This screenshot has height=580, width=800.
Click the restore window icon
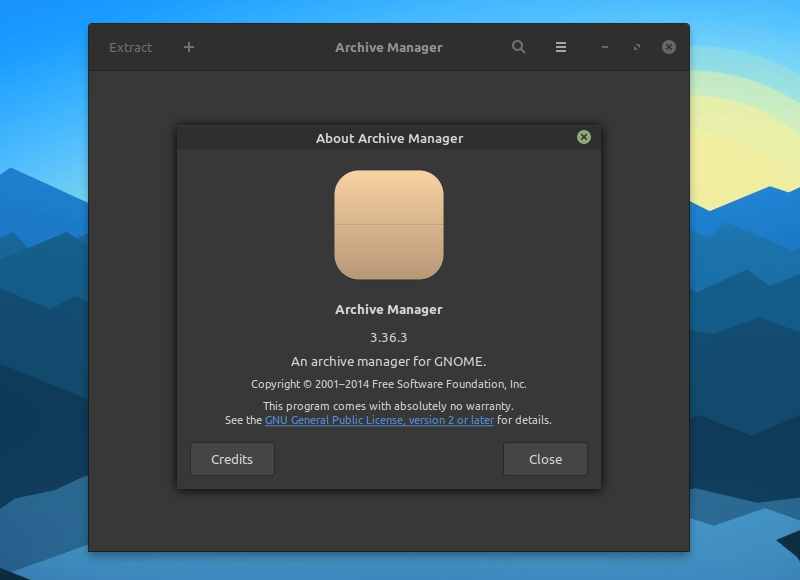pyautogui.click(x=636, y=47)
